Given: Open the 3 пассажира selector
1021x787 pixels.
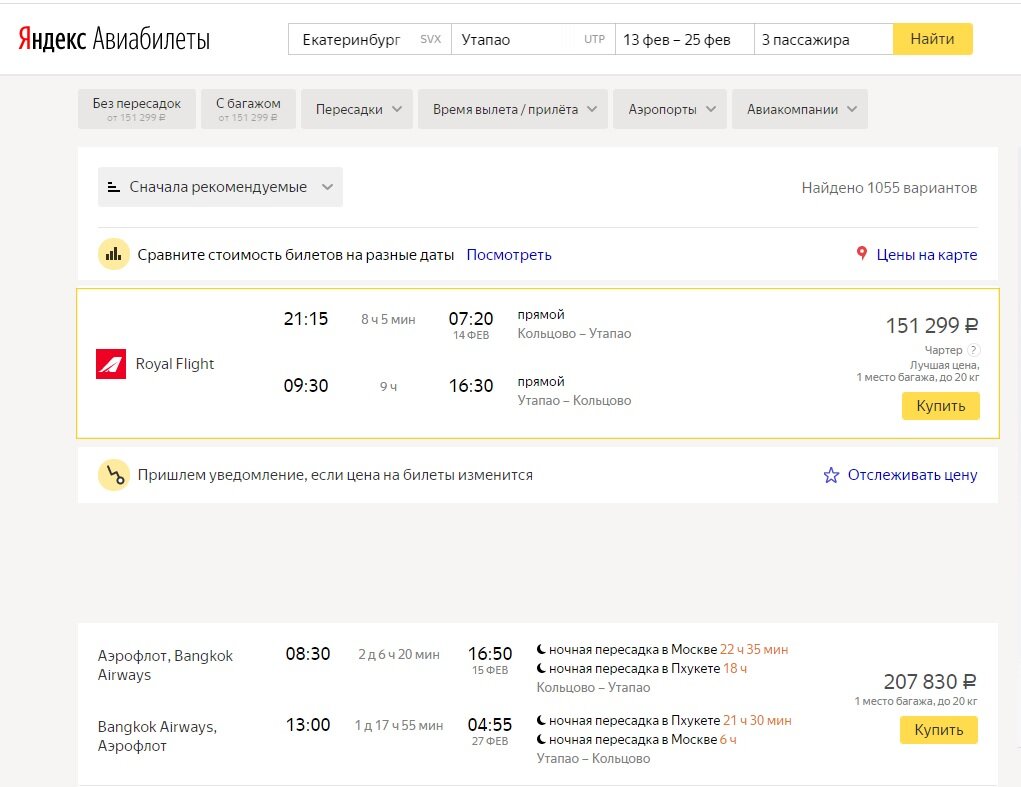Looking at the screenshot, I should tap(823, 39).
